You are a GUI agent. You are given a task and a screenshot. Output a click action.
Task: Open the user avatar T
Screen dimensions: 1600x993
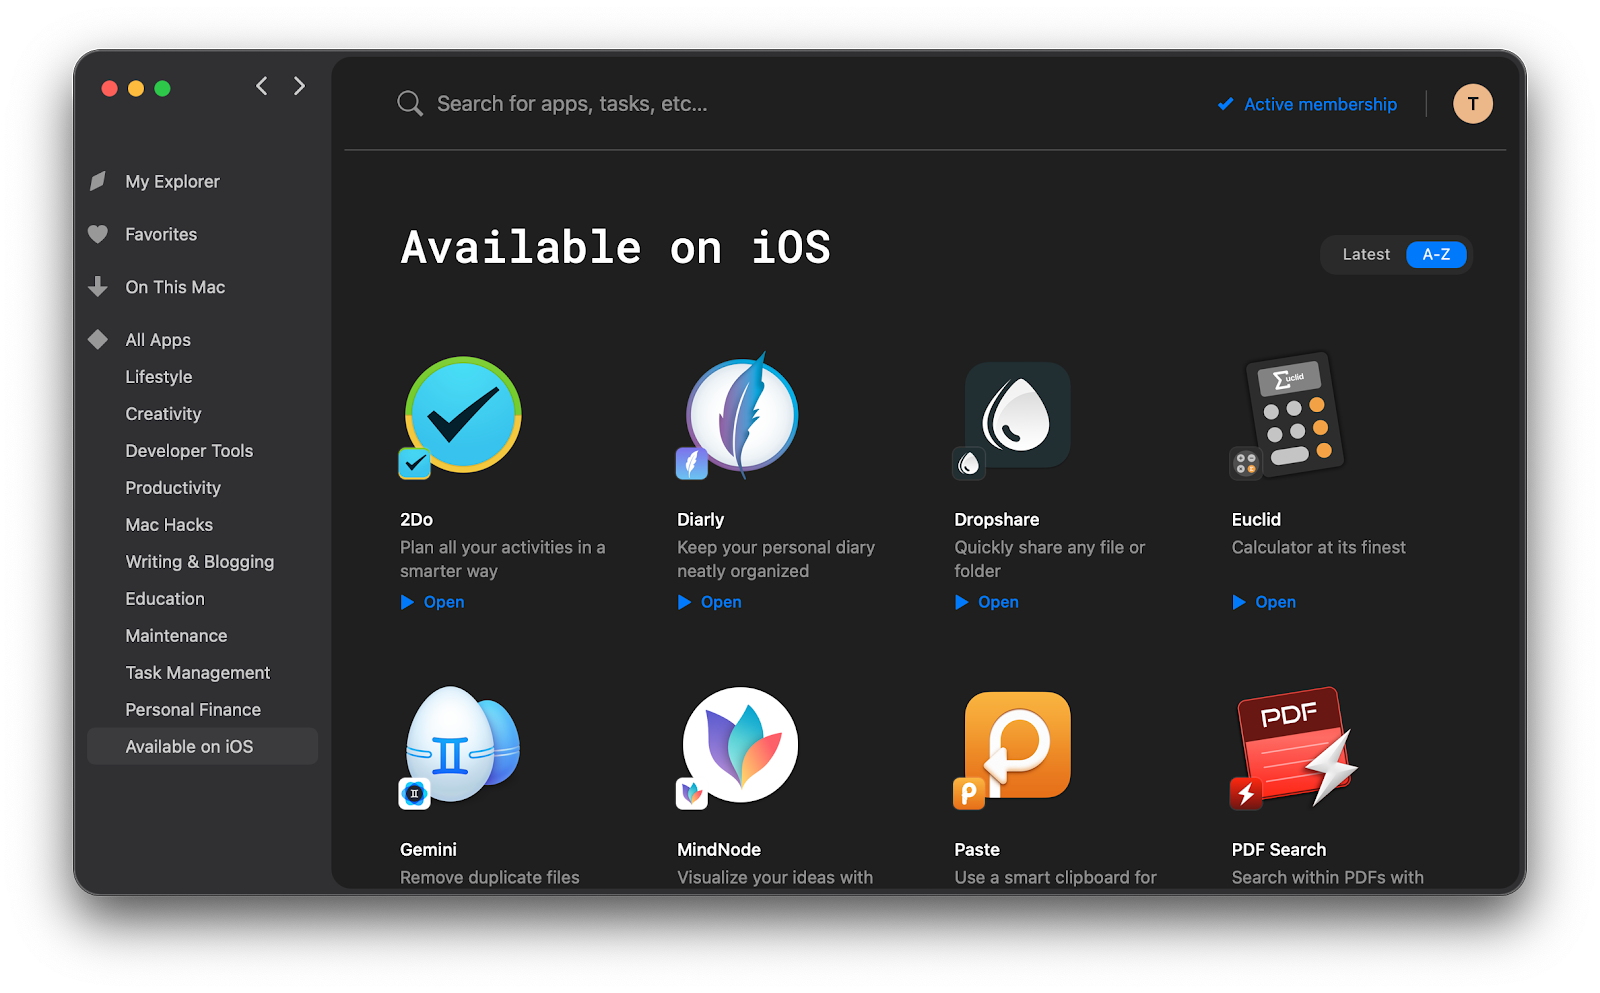(1472, 104)
